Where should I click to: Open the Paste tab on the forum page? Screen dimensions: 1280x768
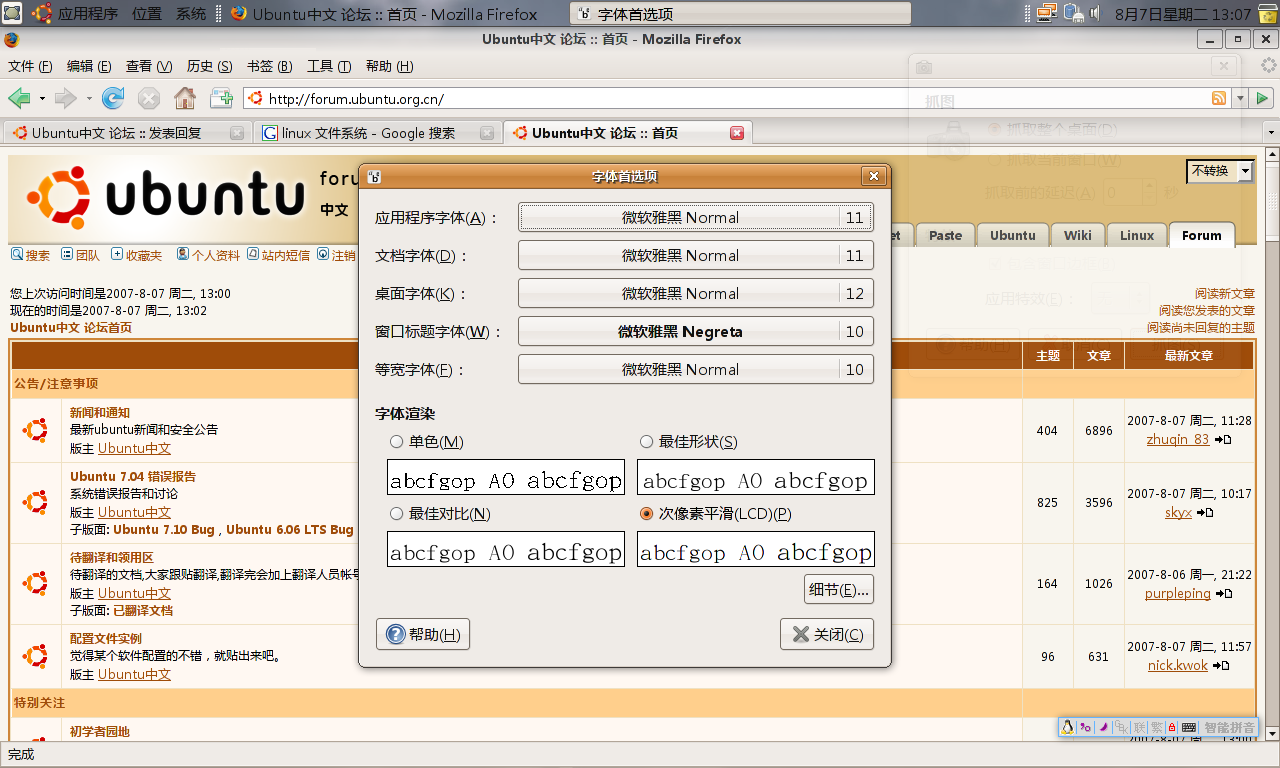945,235
